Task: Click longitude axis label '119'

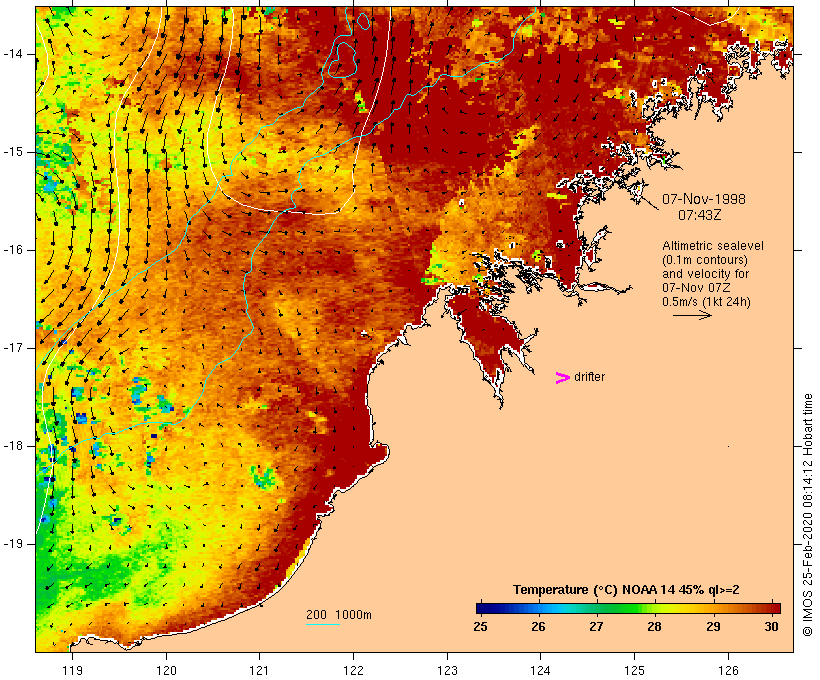Action: pyautogui.click(x=73, y=670)
